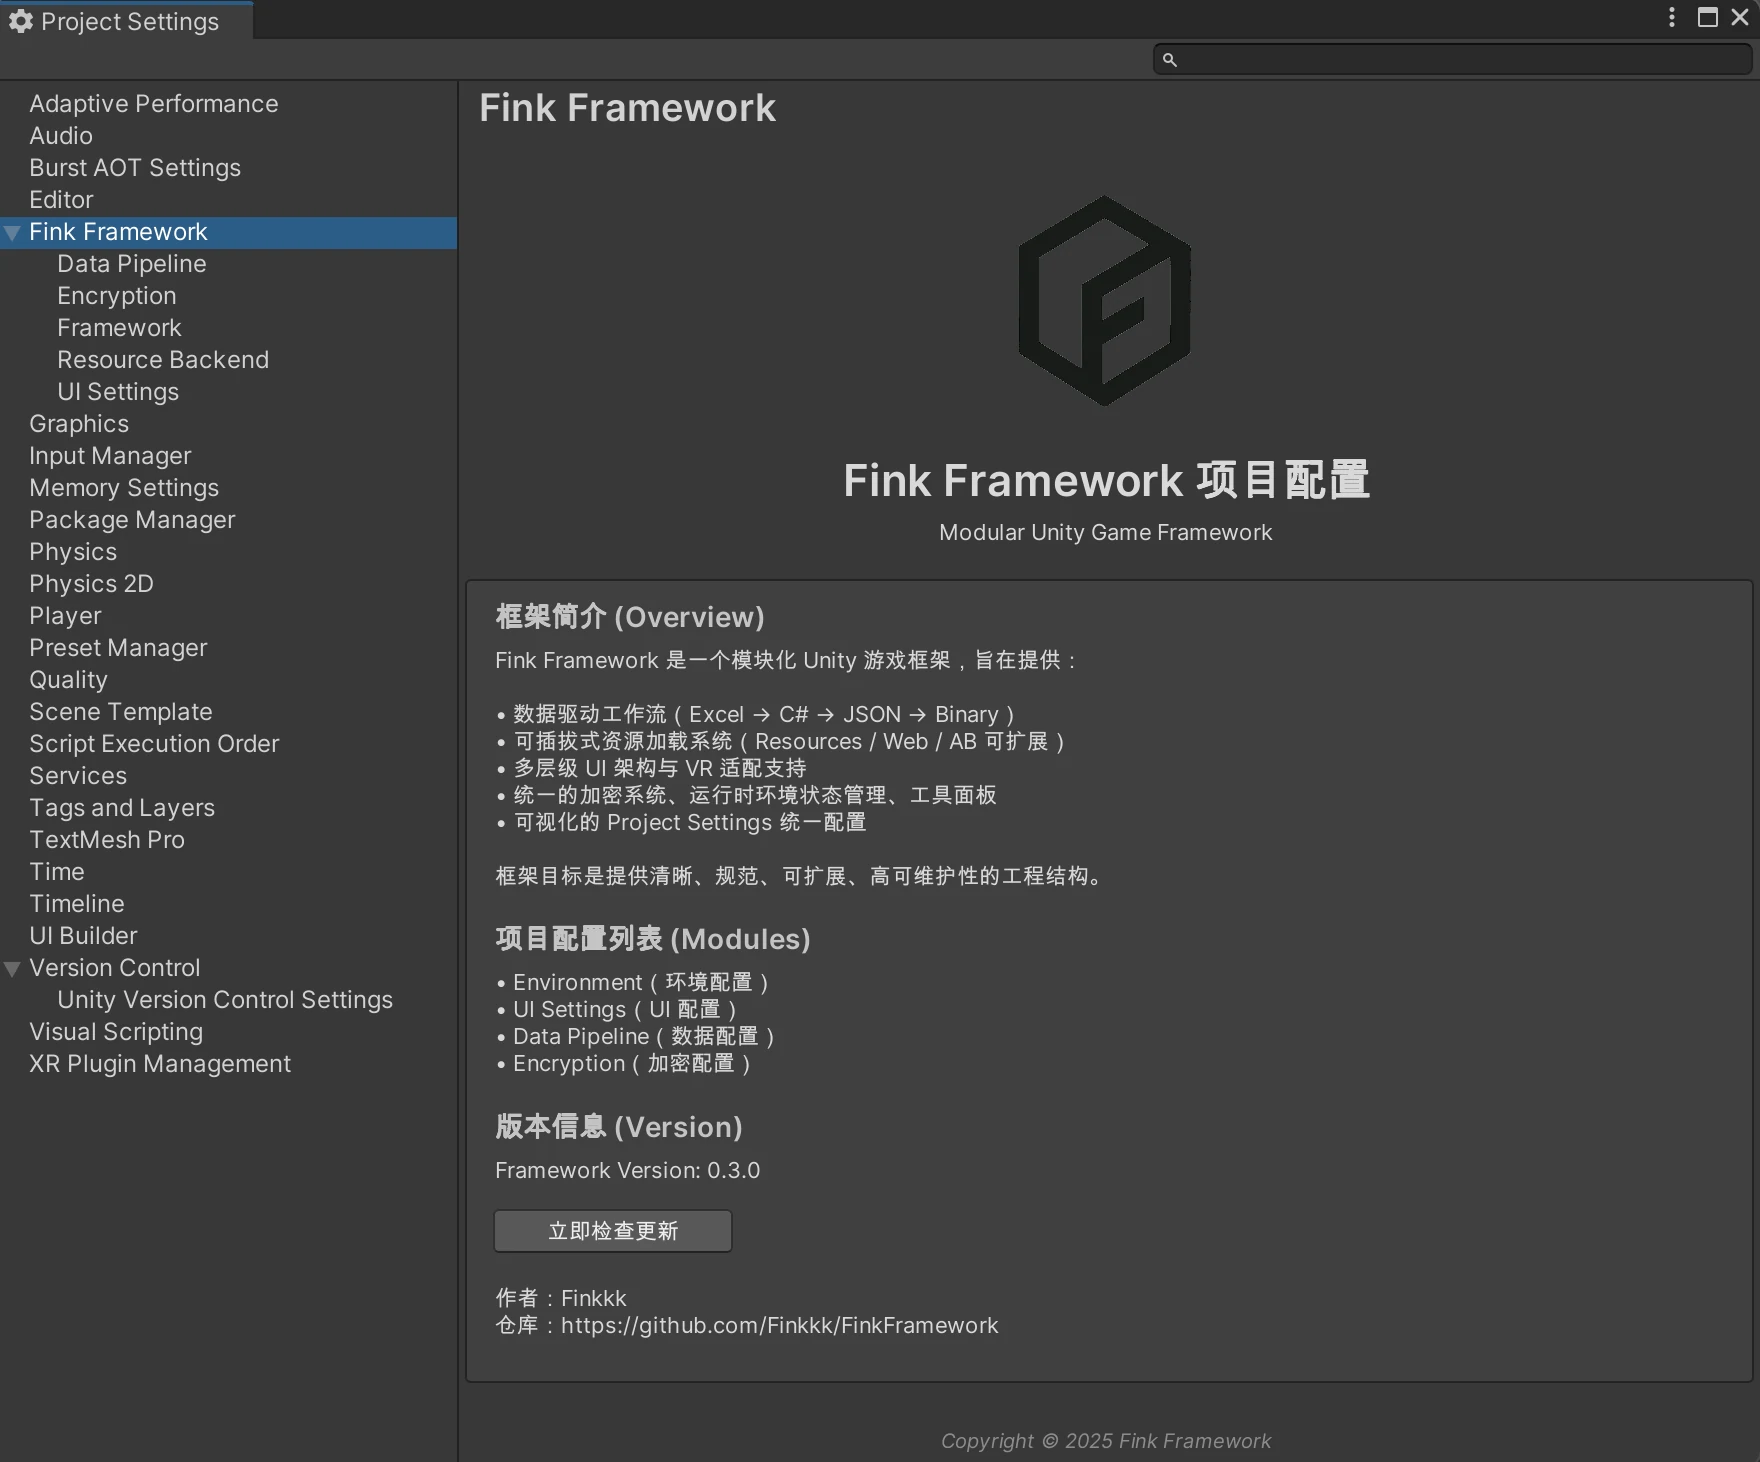Collapse the Version Control section arrow

point(13,969)
